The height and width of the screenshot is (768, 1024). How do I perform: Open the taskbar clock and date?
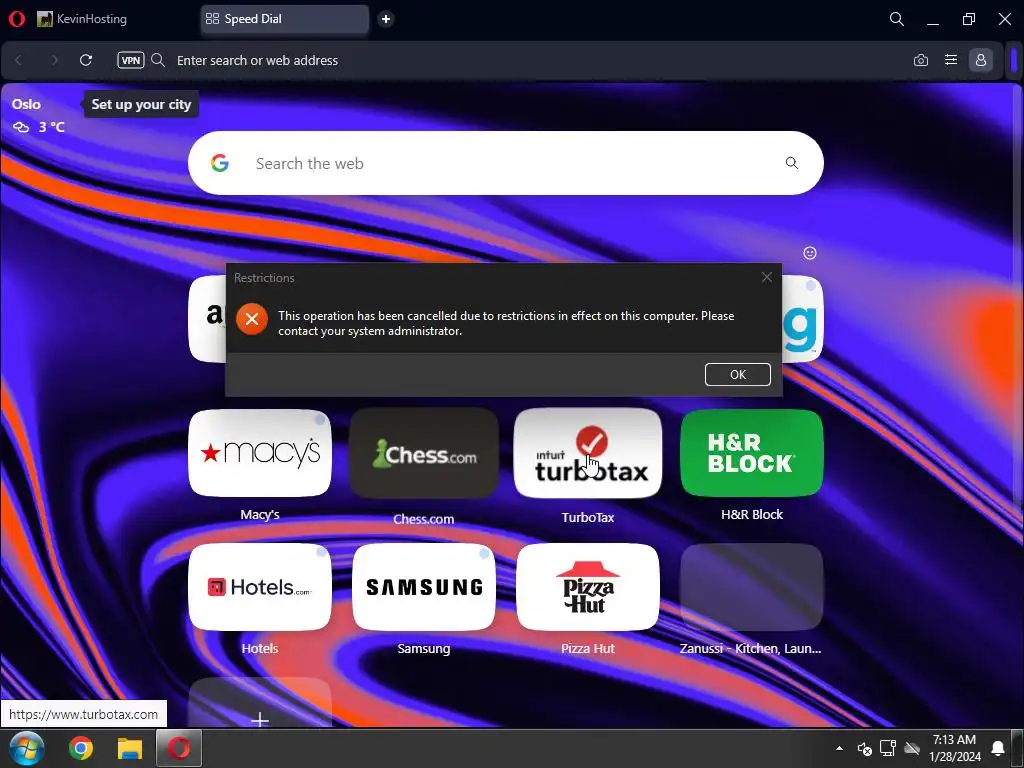pos(954,748)
